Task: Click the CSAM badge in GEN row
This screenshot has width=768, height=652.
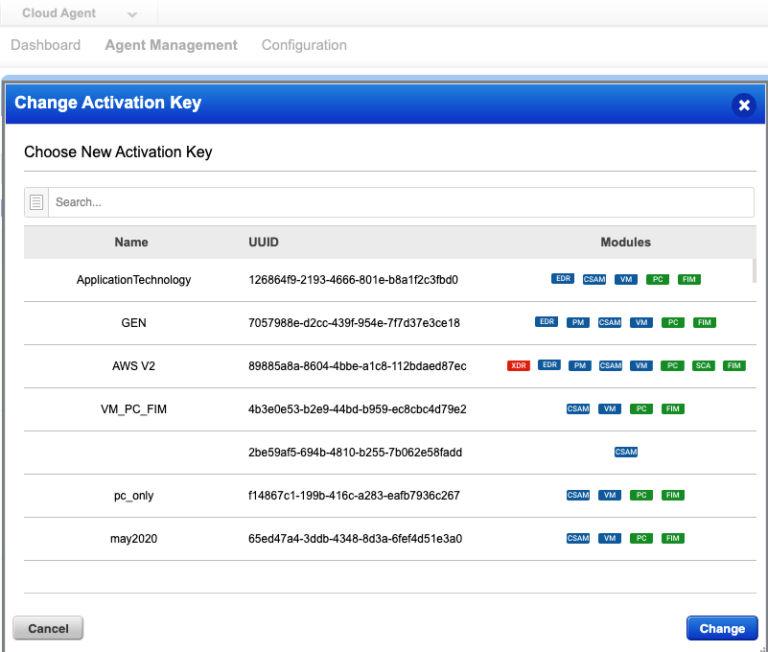Action: point(609,322)
